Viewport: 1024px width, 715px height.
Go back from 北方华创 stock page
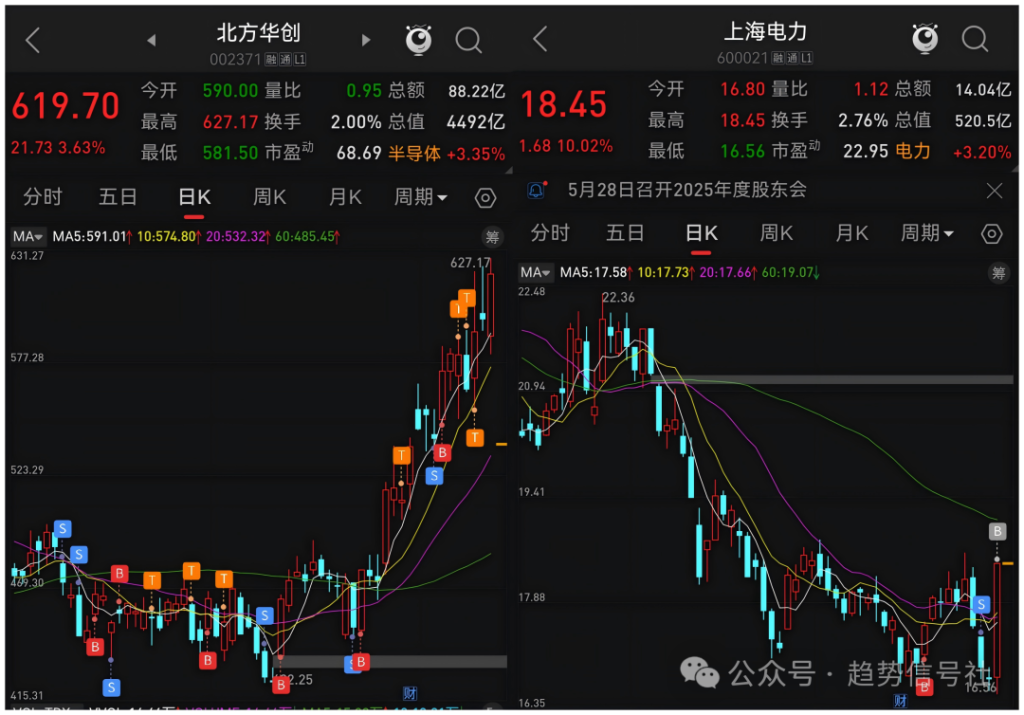point(33,40)
